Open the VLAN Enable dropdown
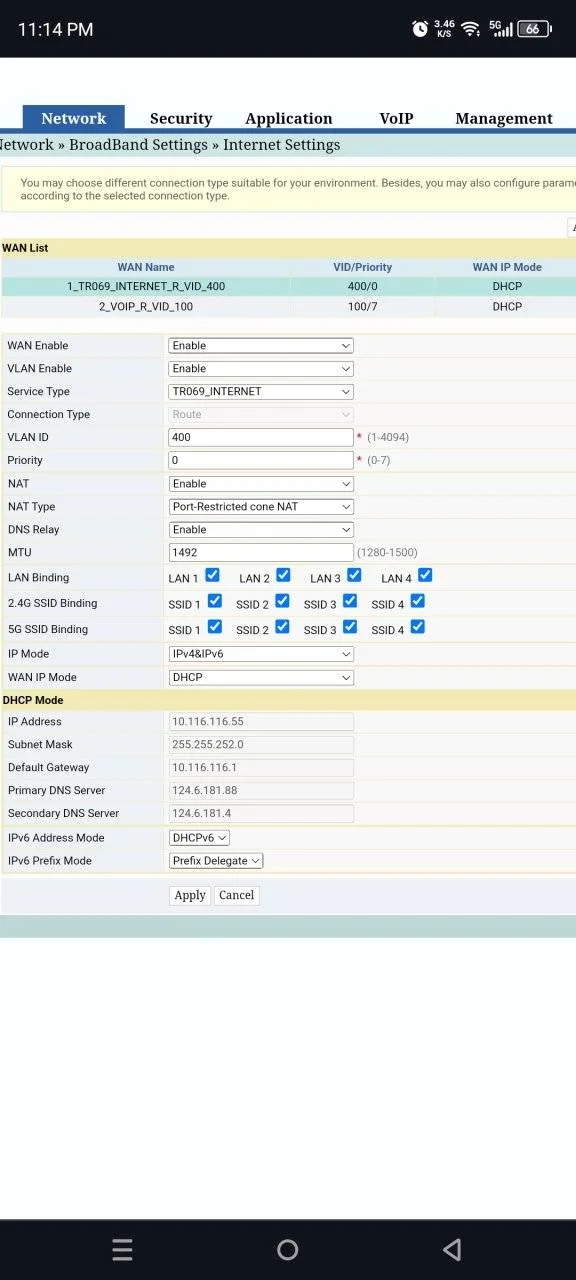Screen dimensions: 576x1280 click(x=261, y=369)
